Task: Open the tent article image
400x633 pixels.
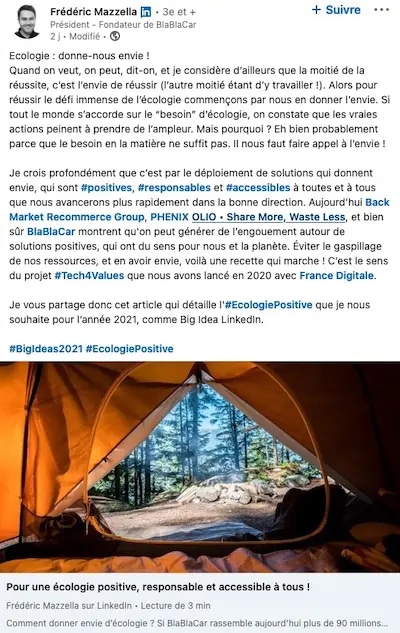Action: [200, 467]
